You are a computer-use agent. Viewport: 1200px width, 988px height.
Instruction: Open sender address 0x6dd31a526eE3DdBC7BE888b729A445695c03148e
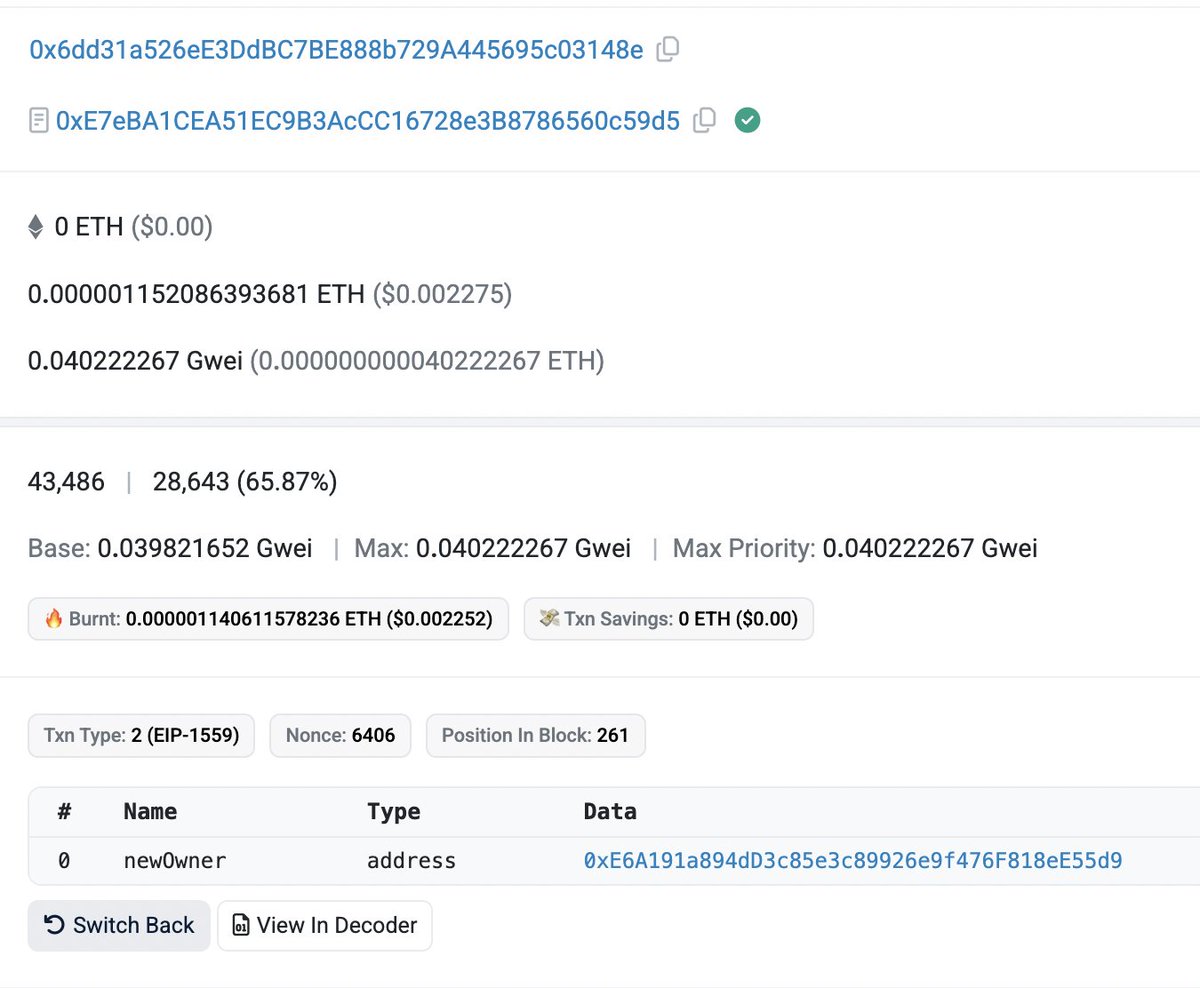point(336,50)
